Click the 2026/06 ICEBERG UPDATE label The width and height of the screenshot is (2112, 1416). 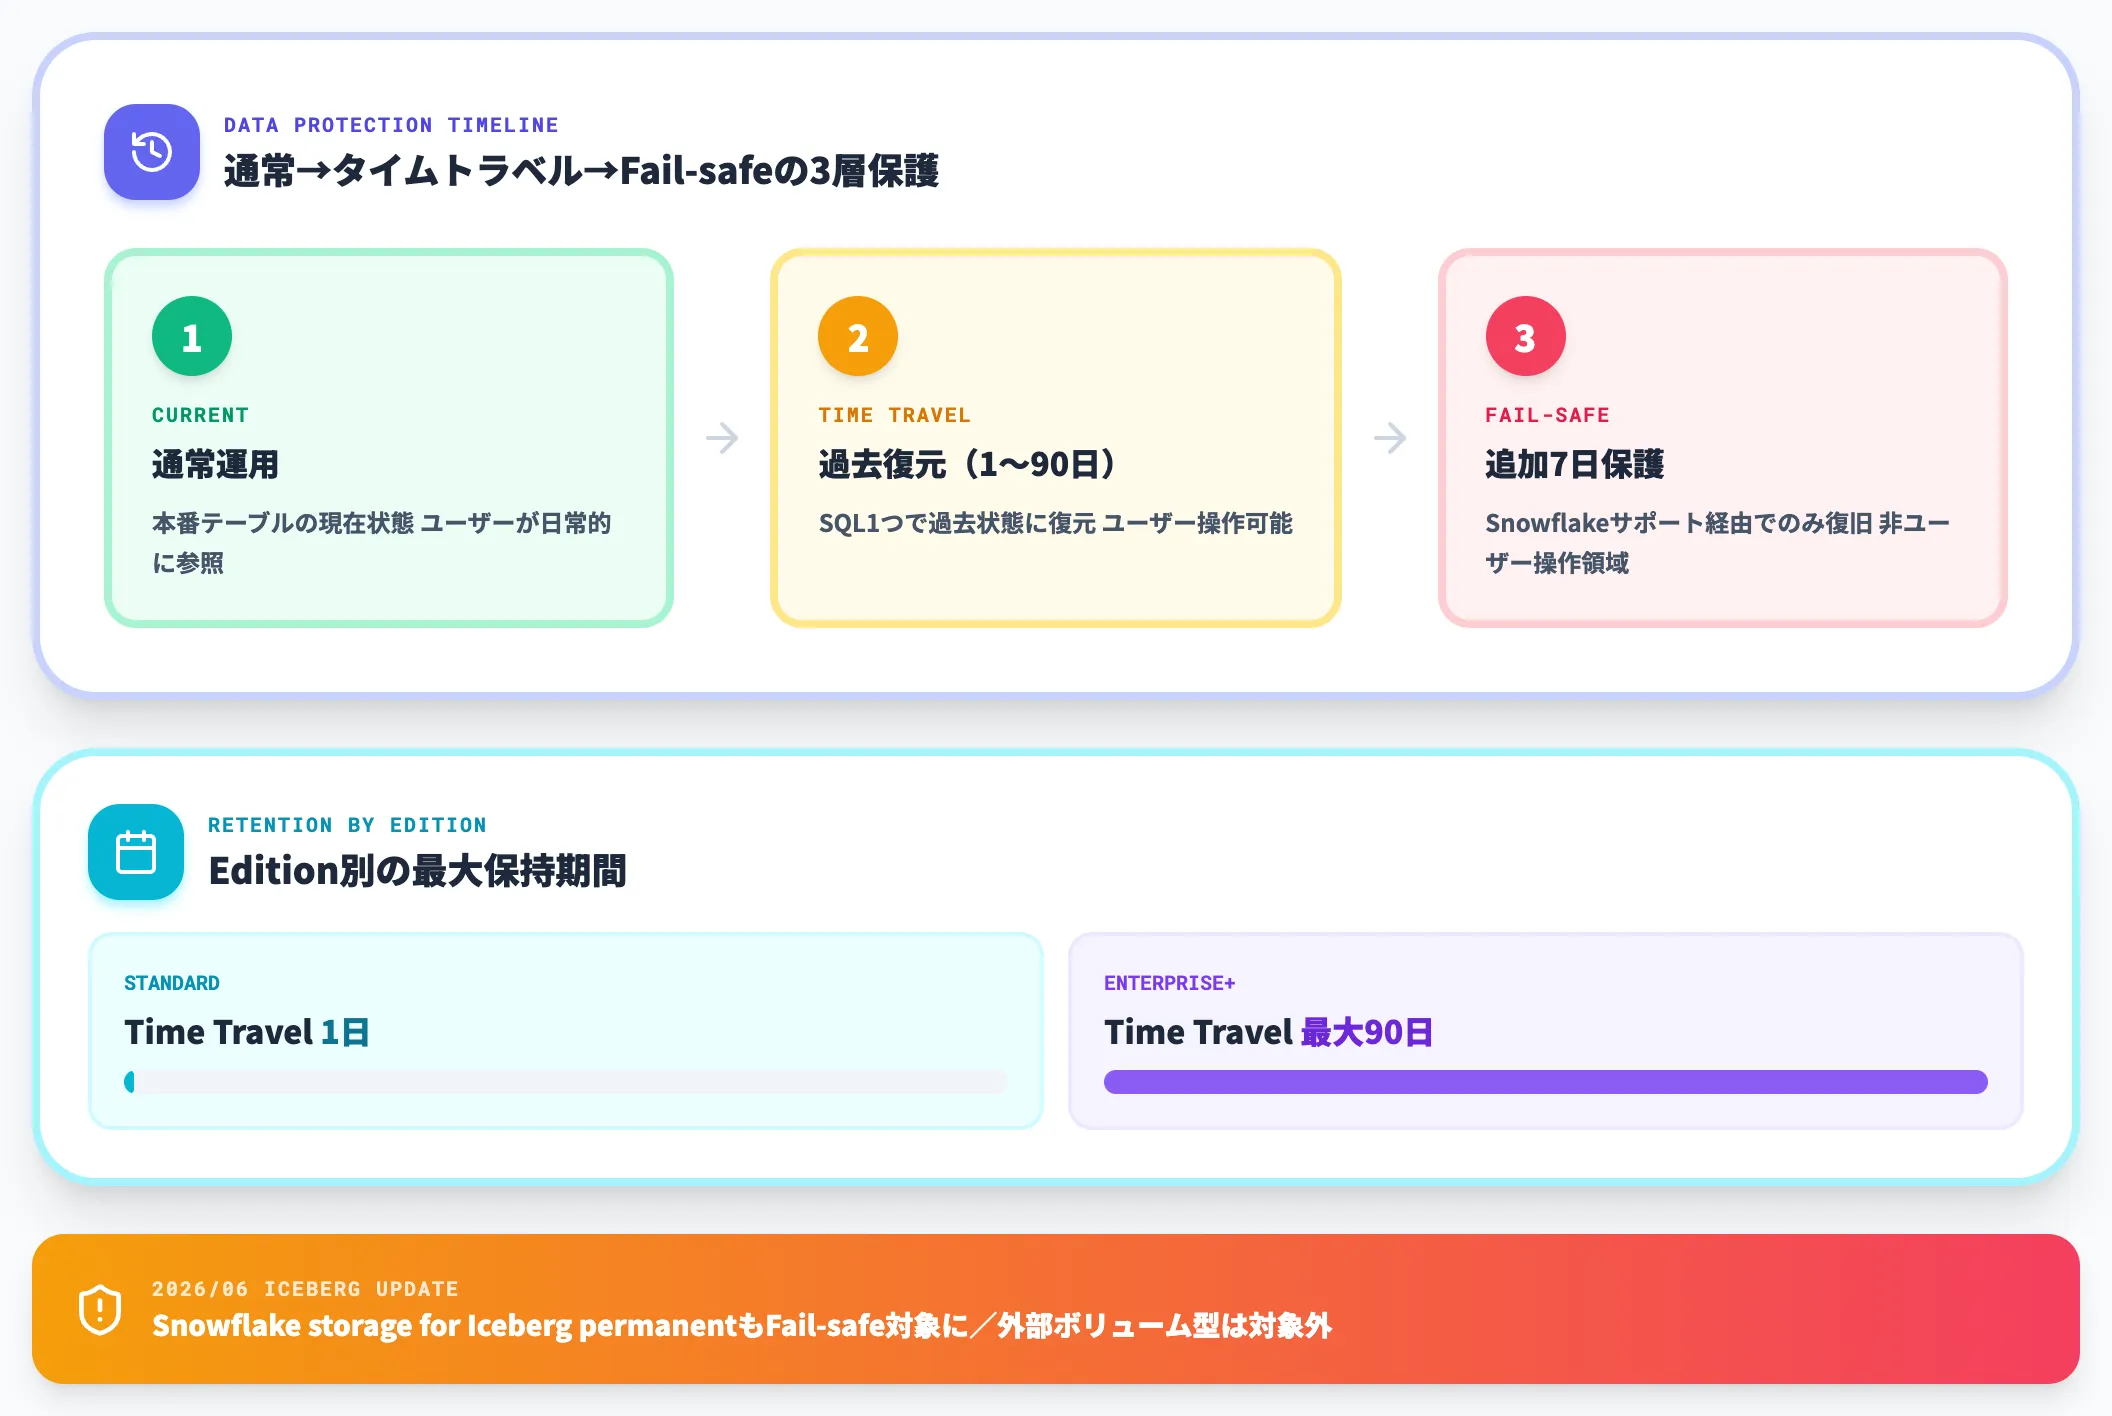coord(305,1289)
